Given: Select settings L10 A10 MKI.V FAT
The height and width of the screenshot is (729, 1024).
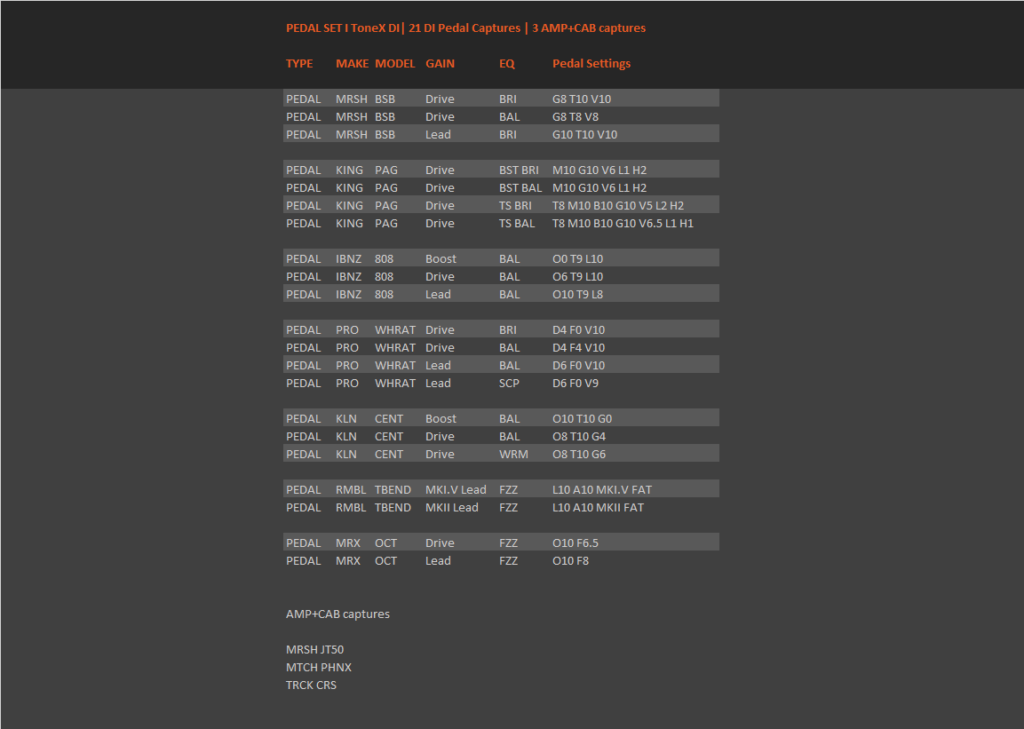Looking at the screenshot, I should click(x=602, y=490).
